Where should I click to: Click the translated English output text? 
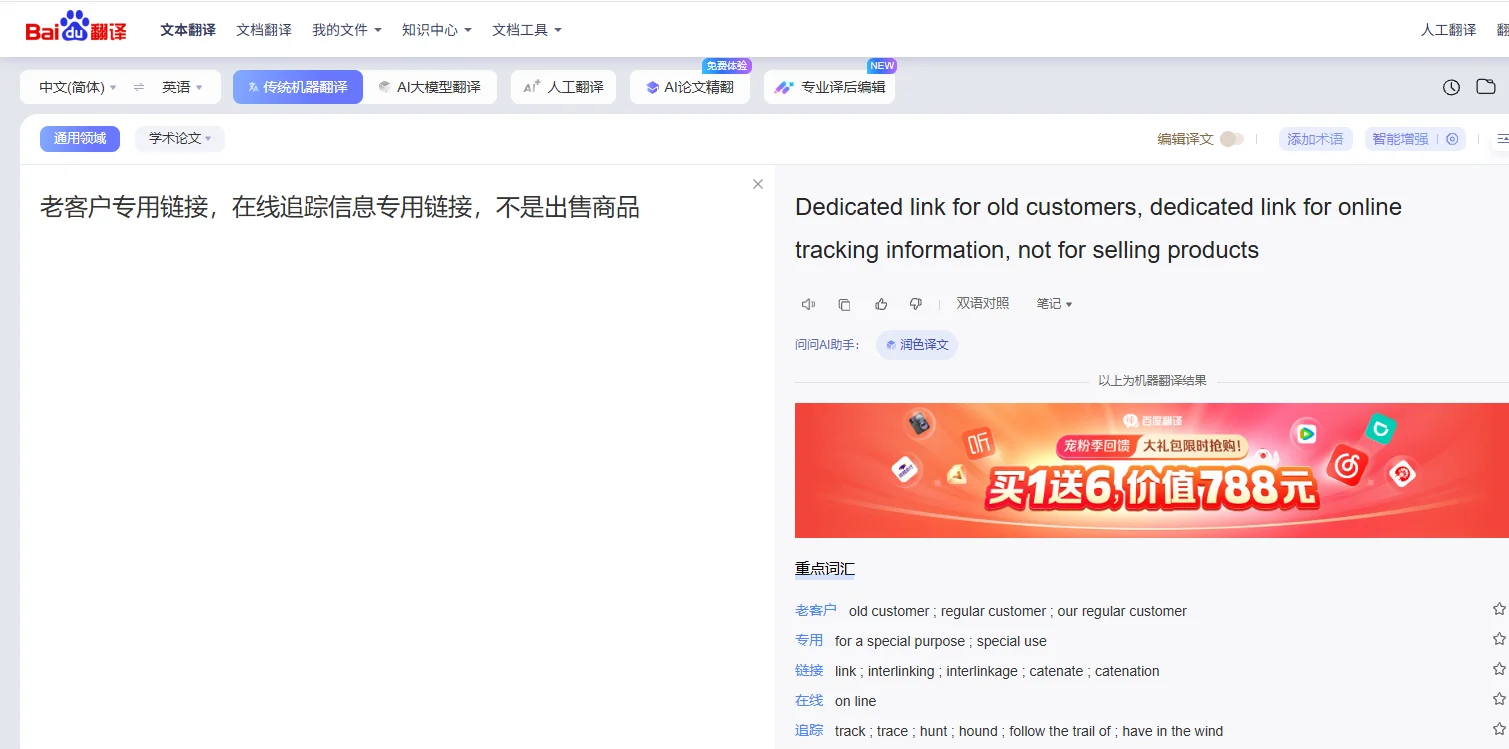(x=1098, y=228)
